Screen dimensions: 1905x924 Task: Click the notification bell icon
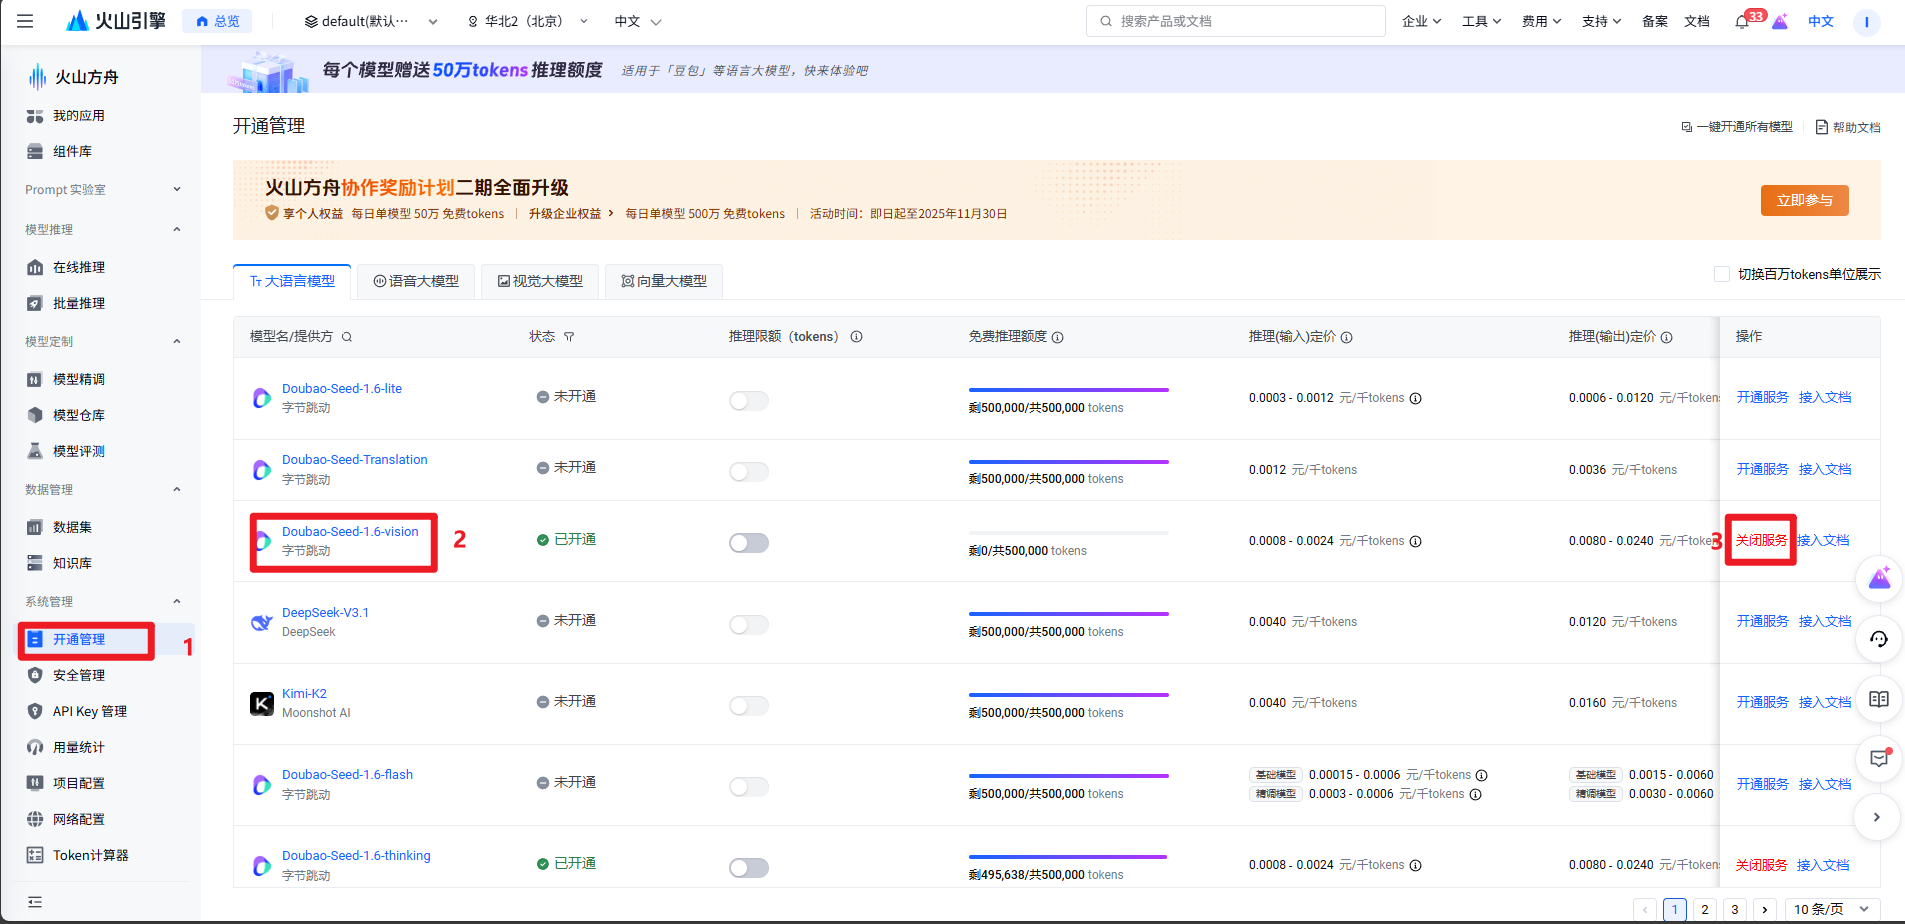click(1742, 21)
